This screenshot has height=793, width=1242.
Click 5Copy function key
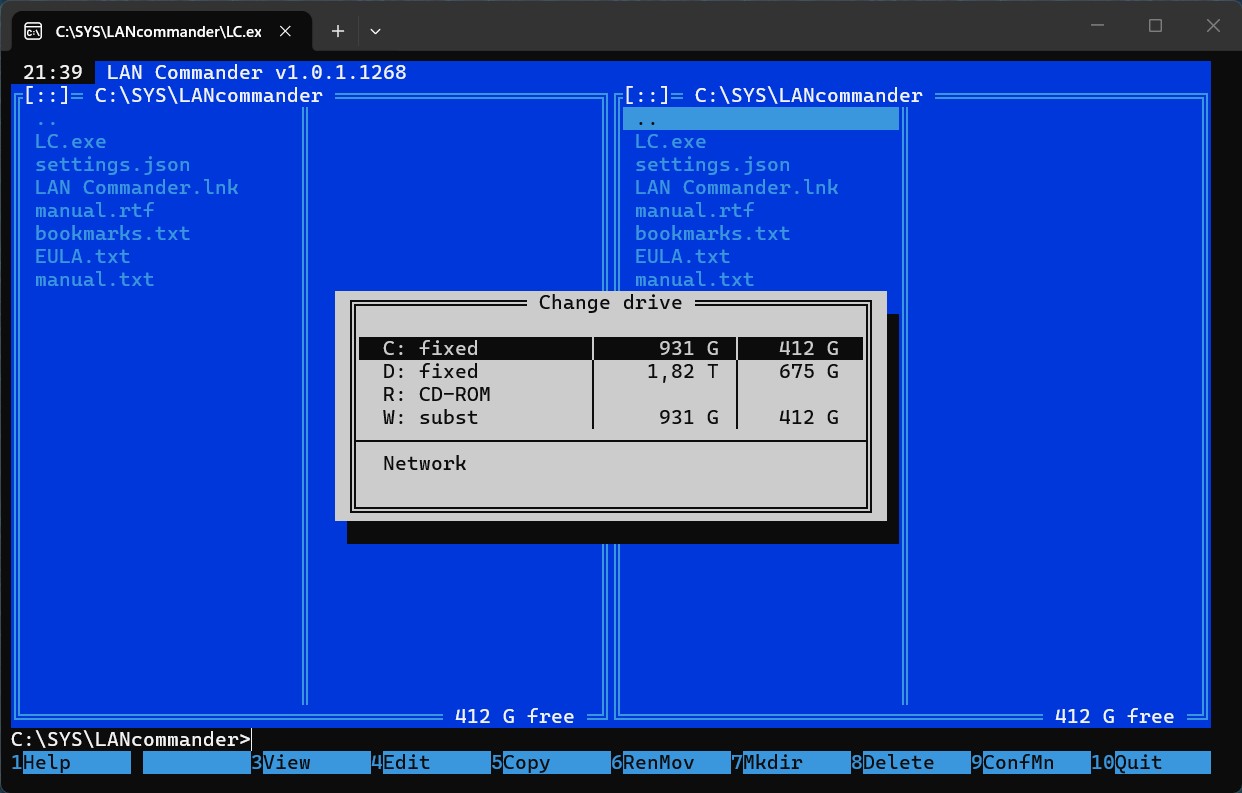tap(551, 762)
